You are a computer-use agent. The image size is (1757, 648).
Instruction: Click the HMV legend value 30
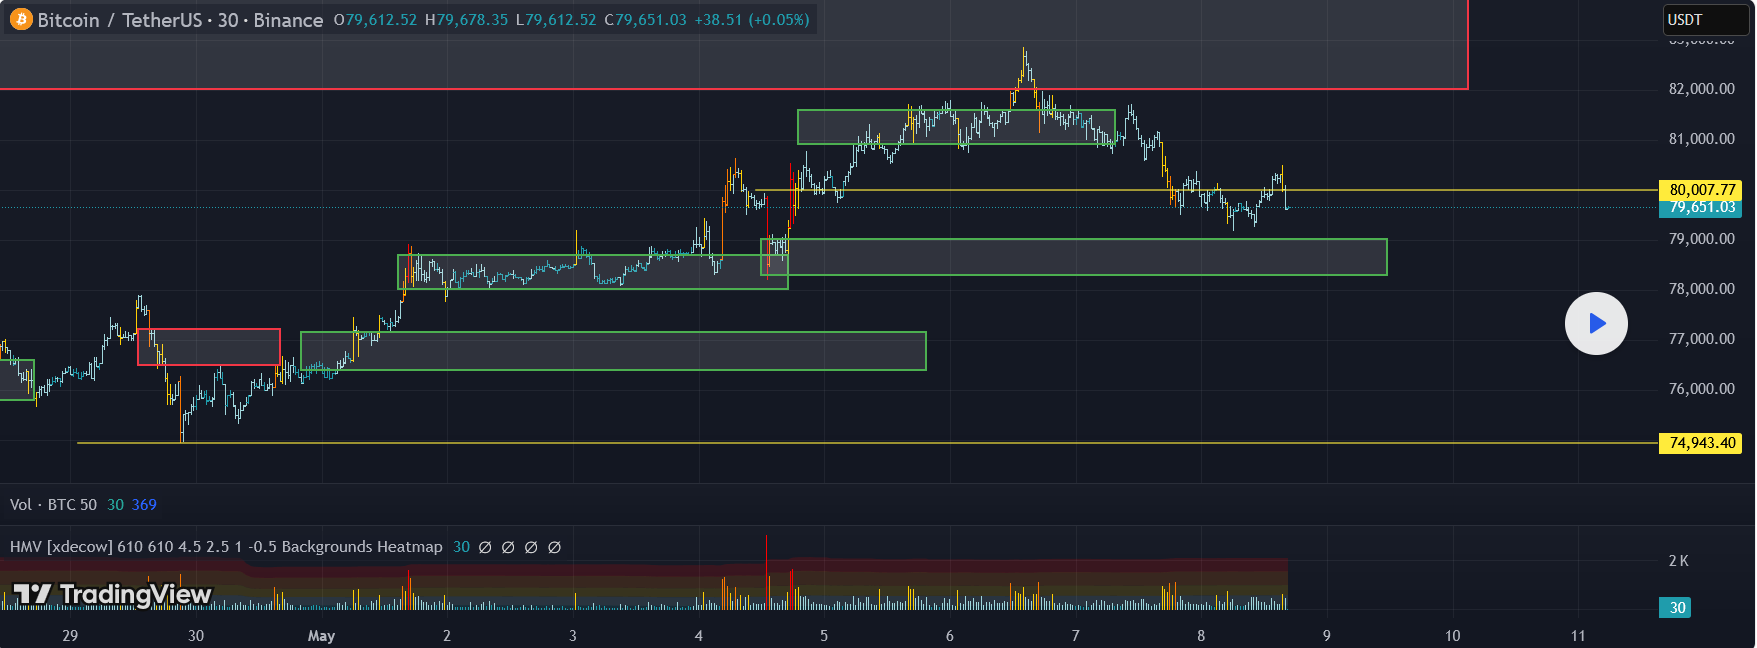tap(461, 547)
